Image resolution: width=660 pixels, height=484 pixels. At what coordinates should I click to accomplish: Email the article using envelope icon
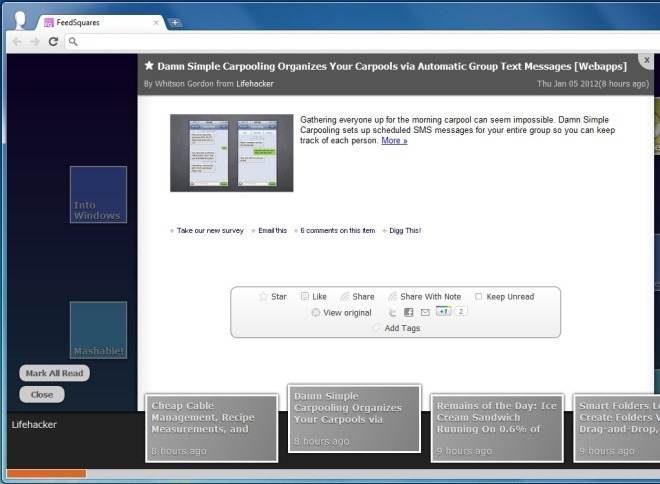tap(424, 313)
